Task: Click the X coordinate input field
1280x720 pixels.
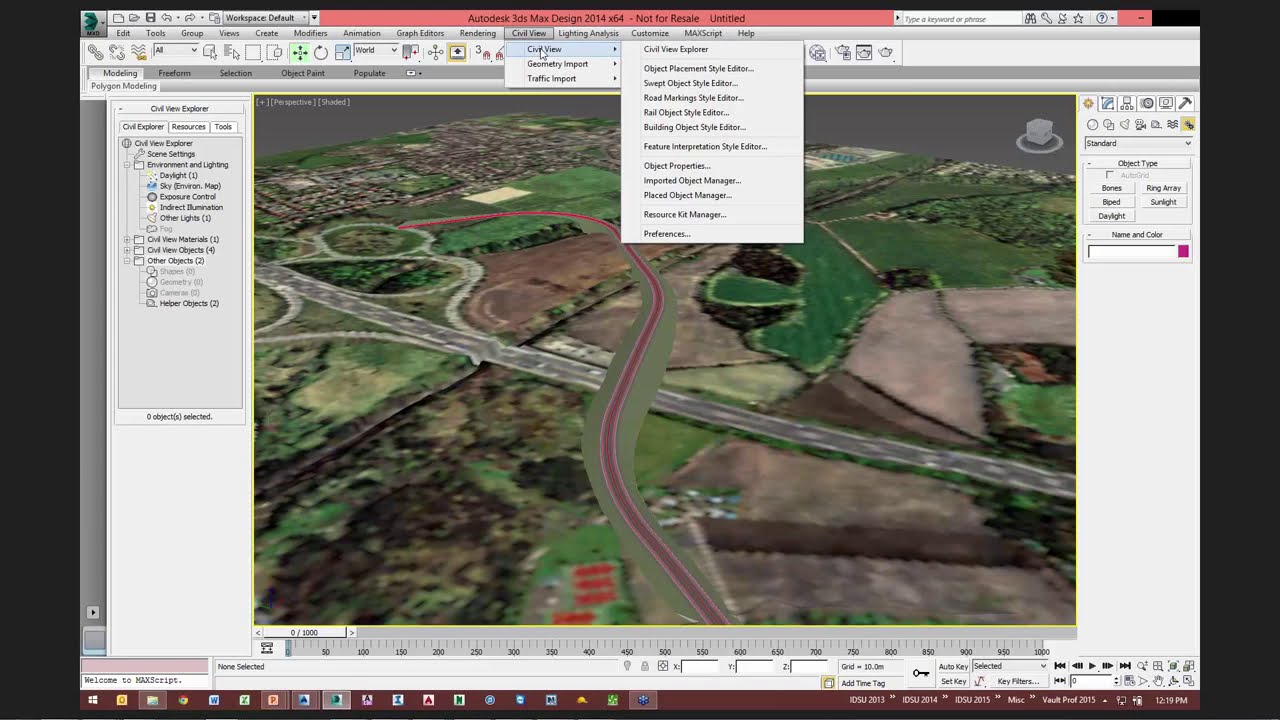Action: click(x=701, y=666)
